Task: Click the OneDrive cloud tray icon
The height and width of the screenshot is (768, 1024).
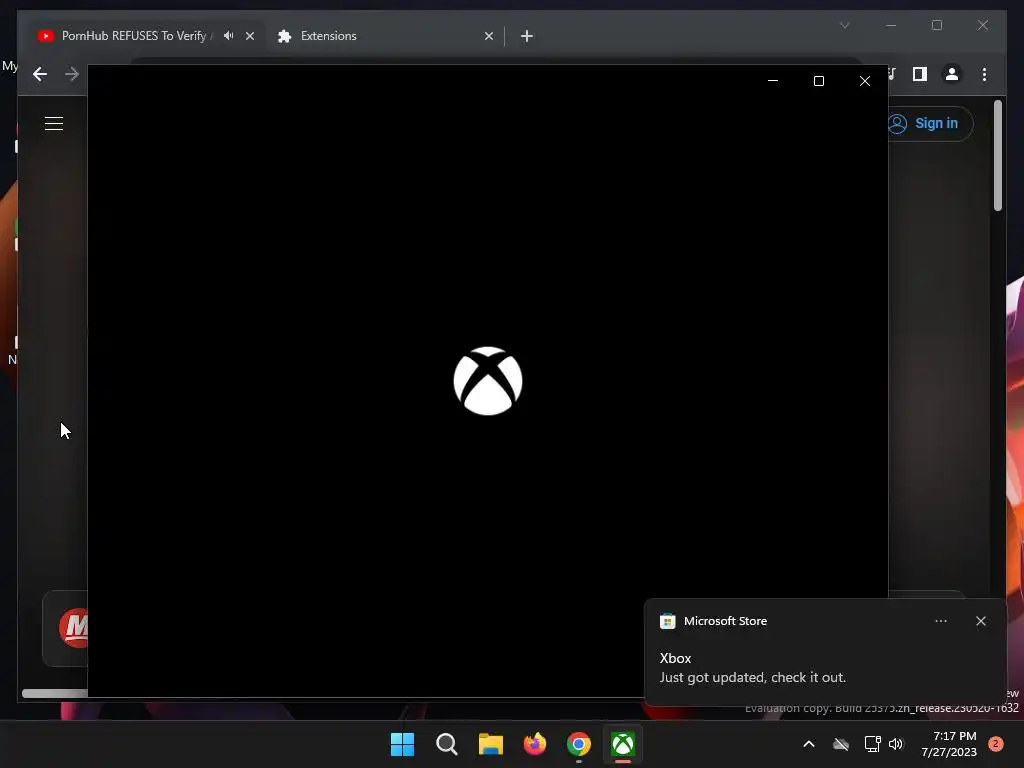Action: pos(841,744)
